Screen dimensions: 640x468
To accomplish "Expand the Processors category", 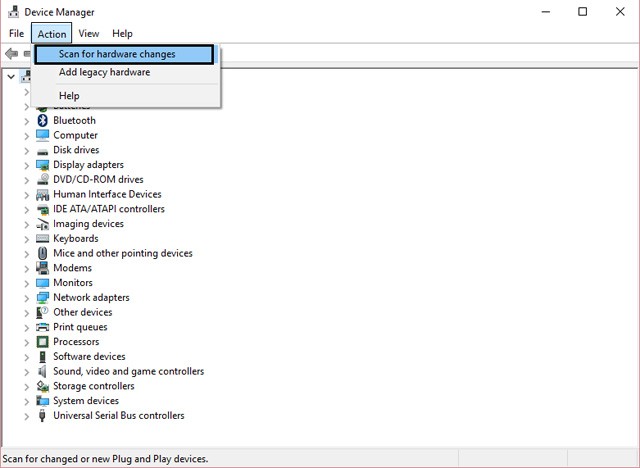I will tap(27, 342).
